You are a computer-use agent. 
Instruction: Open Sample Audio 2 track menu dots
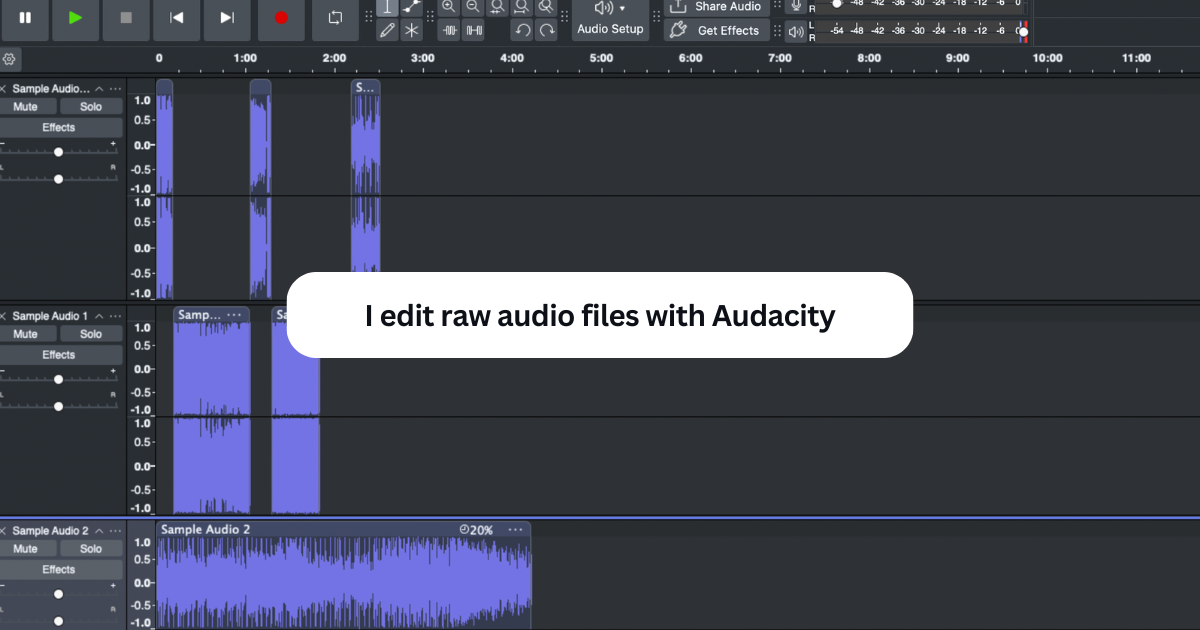[x=116, y=531]
